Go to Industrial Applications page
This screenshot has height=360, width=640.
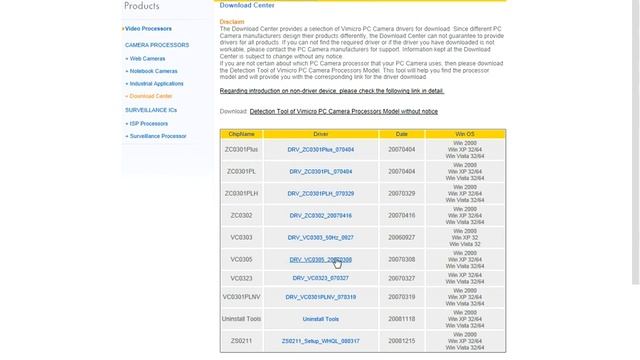click(156, 84)
